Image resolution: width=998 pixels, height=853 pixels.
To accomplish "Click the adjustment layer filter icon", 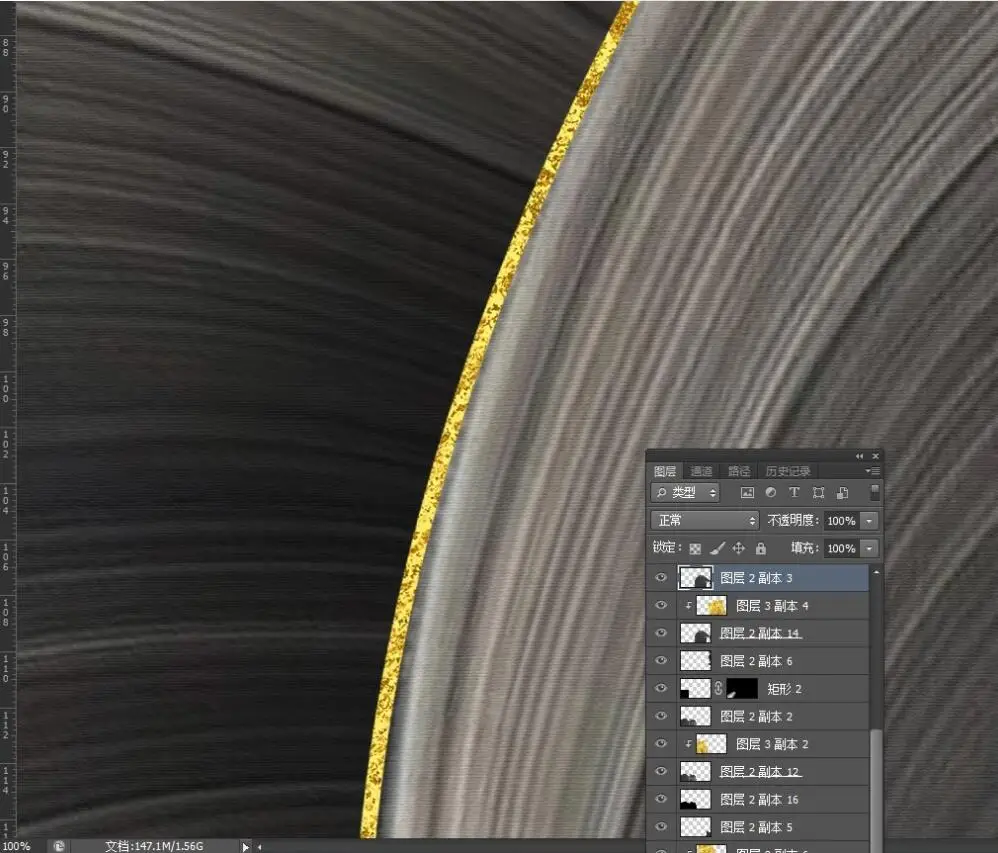I will pos(770,493).
